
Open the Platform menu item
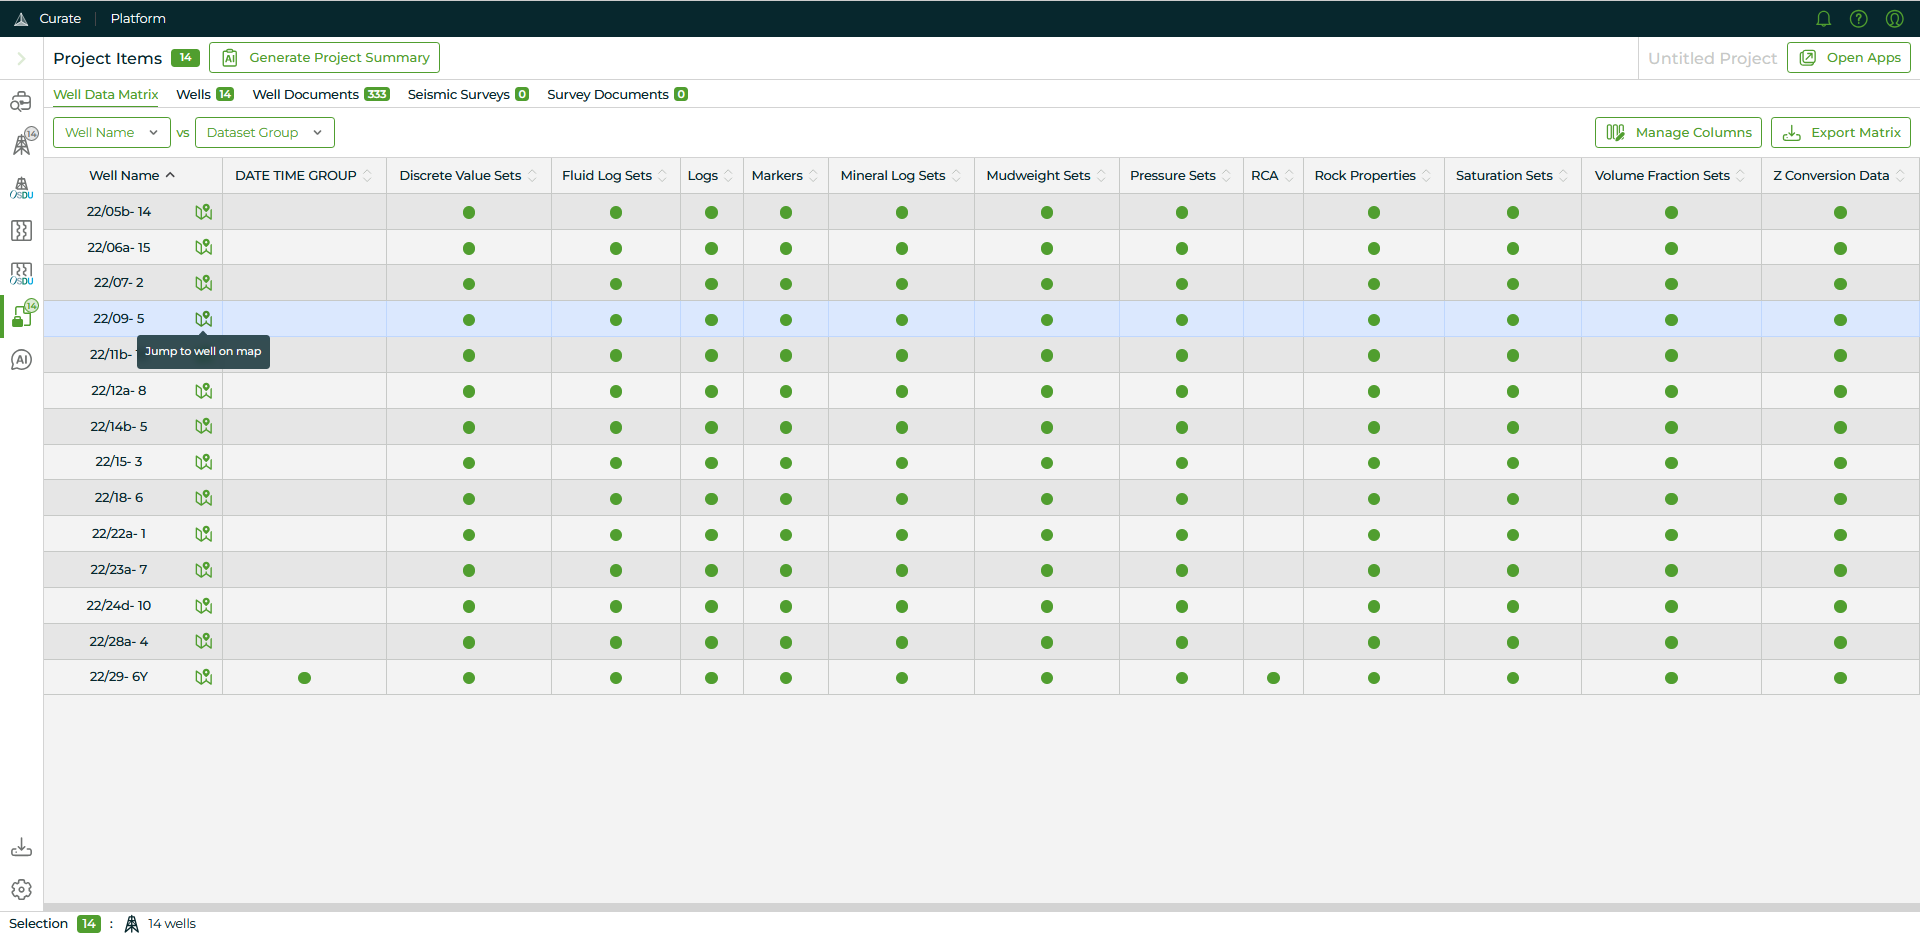pos(138,19)
